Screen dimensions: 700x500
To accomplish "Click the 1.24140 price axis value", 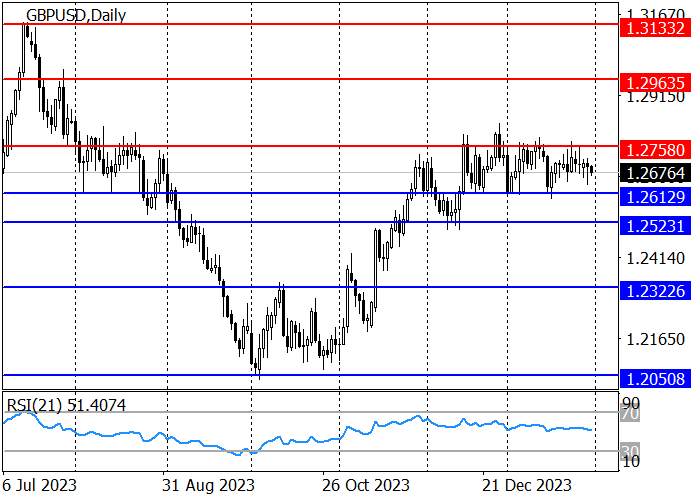I will click(655, 258).
